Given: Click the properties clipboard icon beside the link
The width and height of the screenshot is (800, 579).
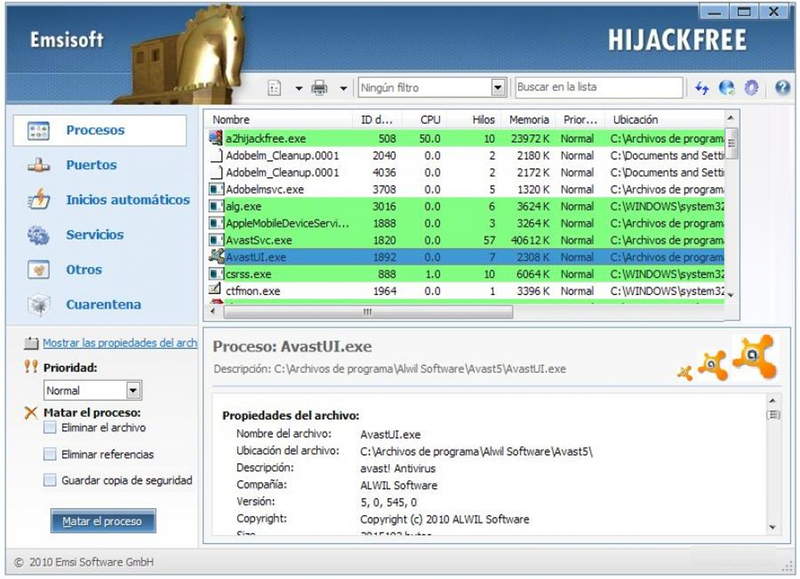Looking at the screenshot, I should (31, 343).
